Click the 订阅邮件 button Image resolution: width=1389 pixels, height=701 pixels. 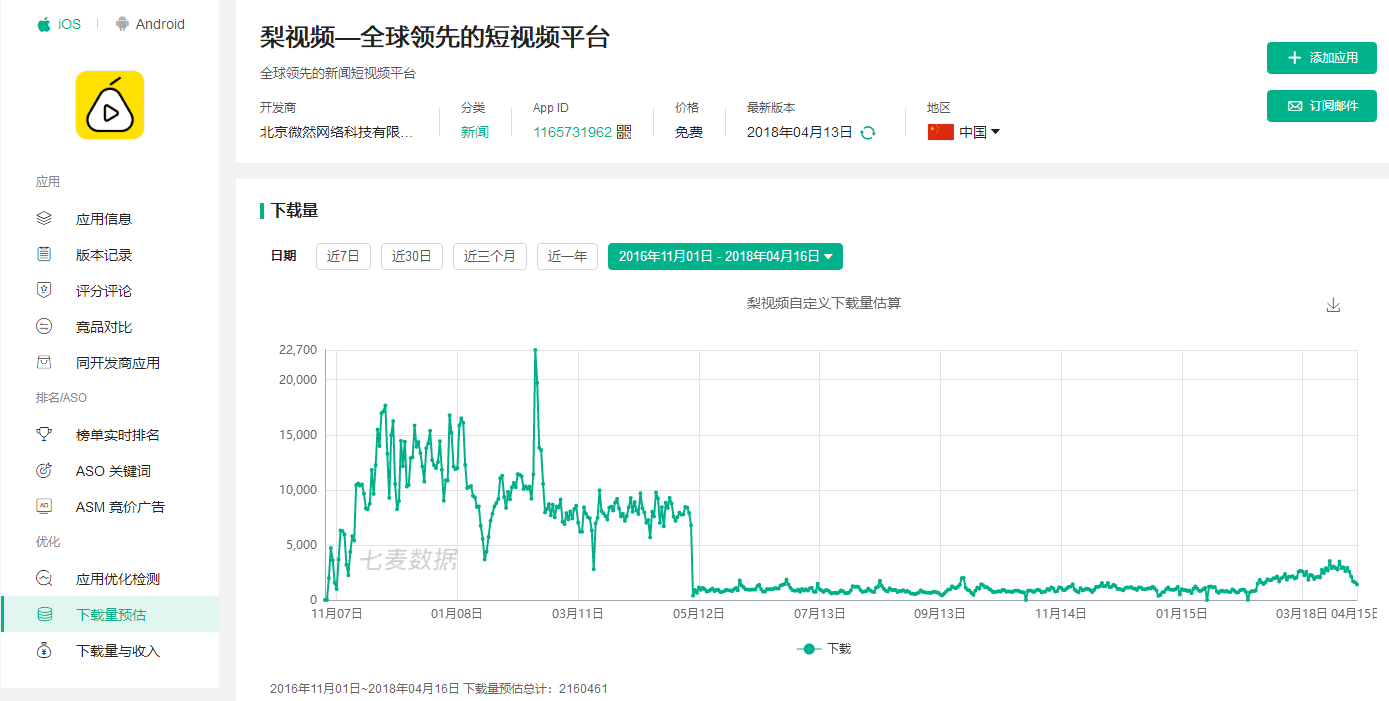(1322, 106)
